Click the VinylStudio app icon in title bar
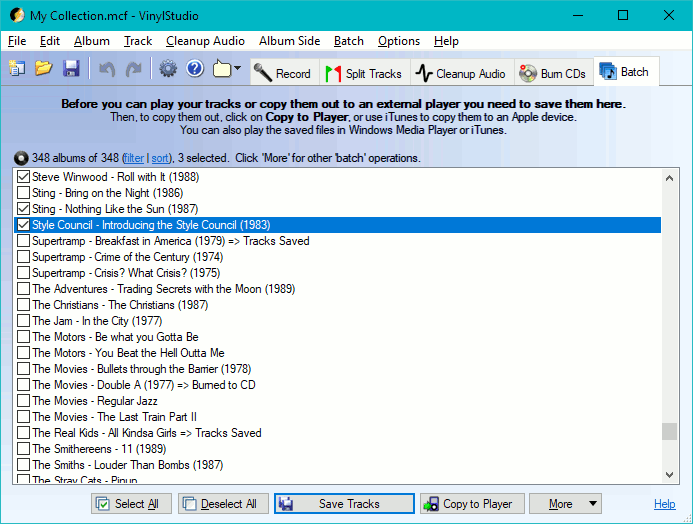 click(x=17, y=15)
